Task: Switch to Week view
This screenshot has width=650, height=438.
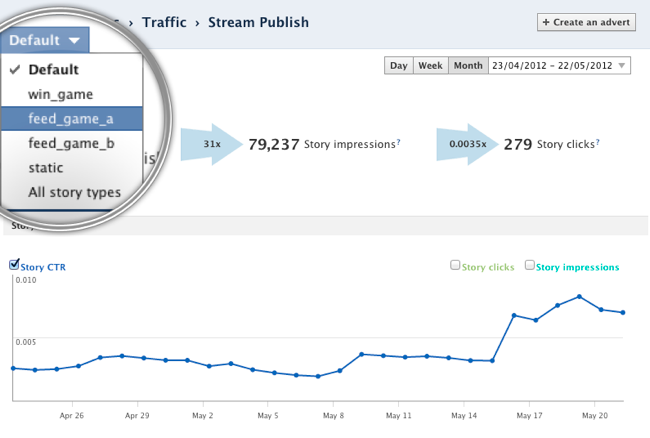Action: [430, 65]
